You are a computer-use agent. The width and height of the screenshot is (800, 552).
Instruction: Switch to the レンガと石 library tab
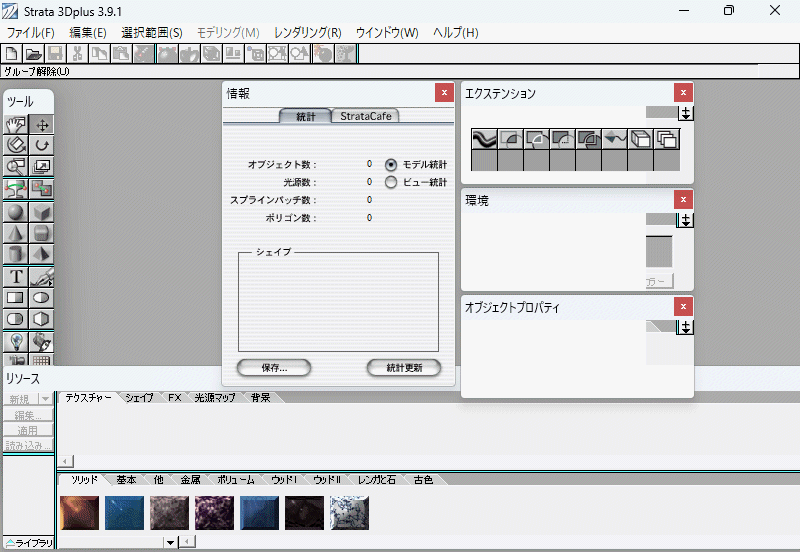coord(377,480)
